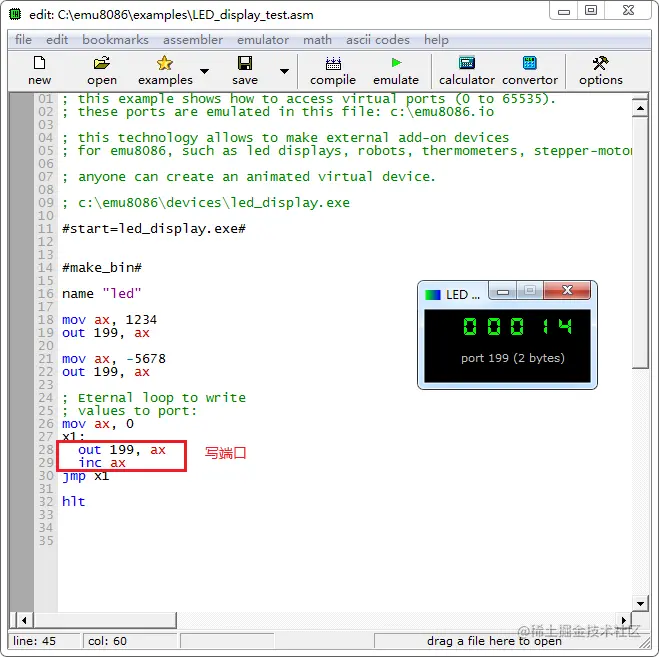Close the LED display window
The height and width of the screenshot is (657, 659).
tap(567, 290)
